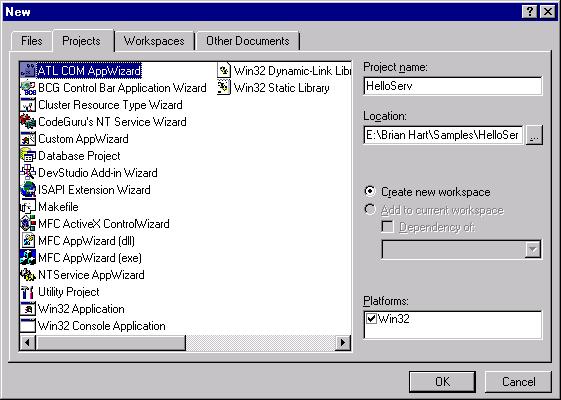Screen dimensions: 561x400
Task: Select the ATL COM AppWizard icon
Action: [x=28, y=70]
